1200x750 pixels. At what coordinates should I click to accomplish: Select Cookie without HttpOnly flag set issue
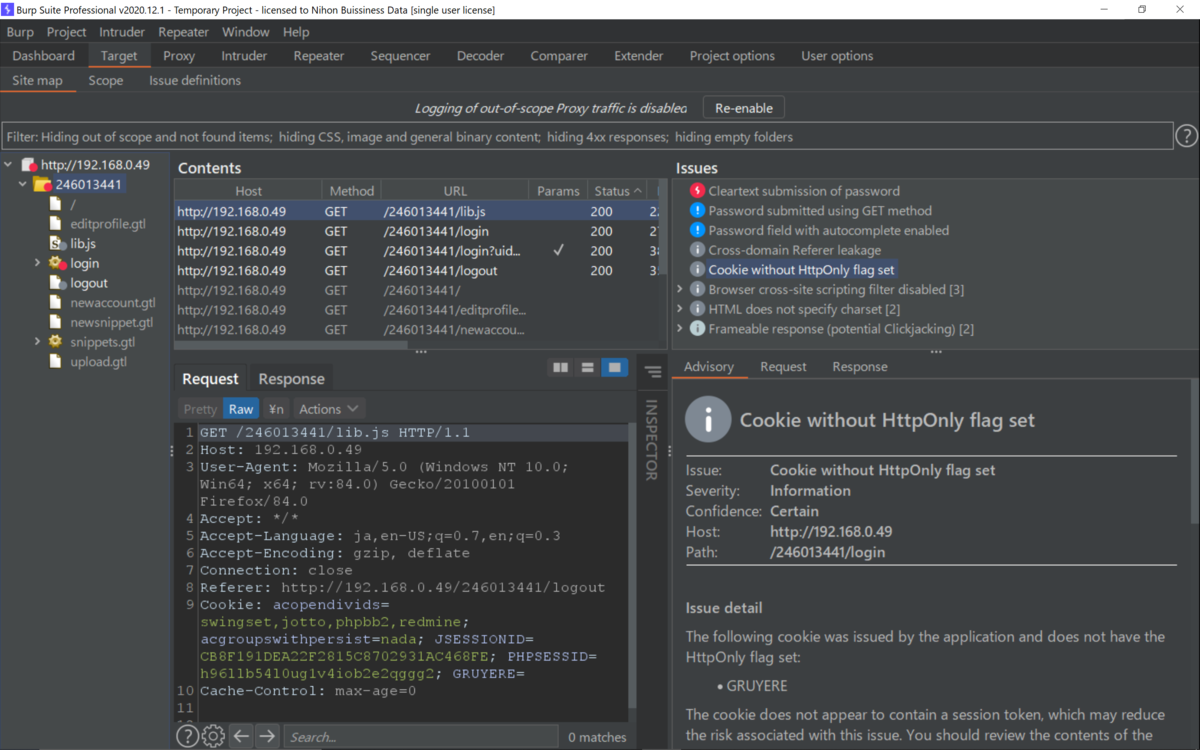click(801, 270)
